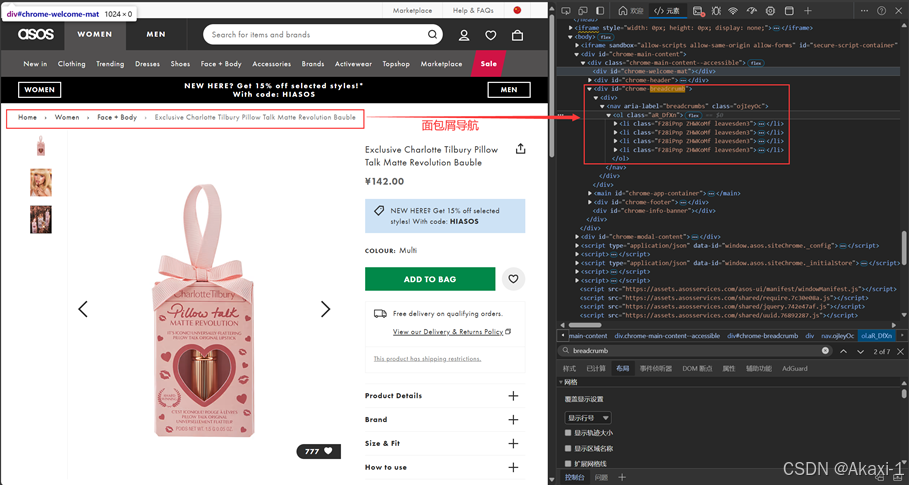909x485 pixels.
Task: Open the sources bug icon in DevTools
Action: (x=716, y=10)
